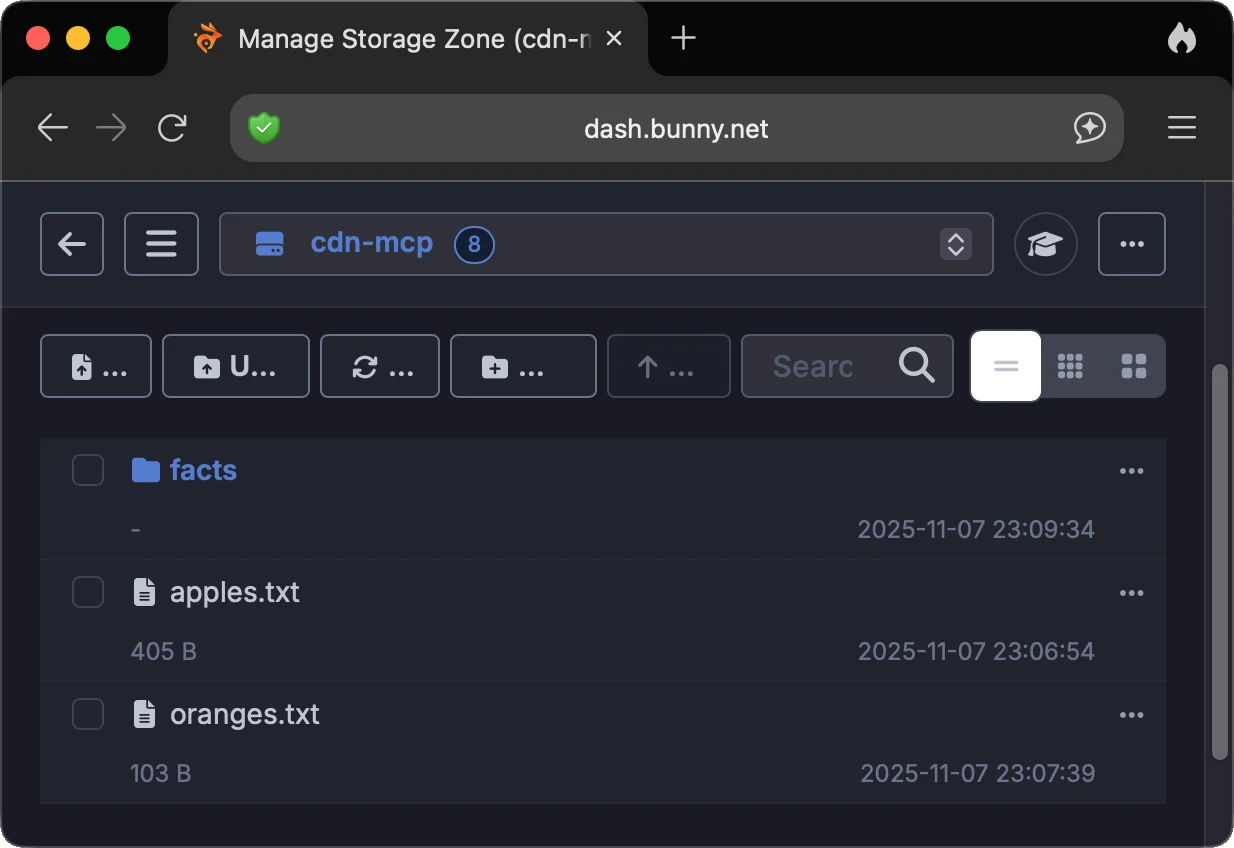Select the Manage Storage Zone browser tab
Screen dimensions: 1234x848
click(407, 39)
